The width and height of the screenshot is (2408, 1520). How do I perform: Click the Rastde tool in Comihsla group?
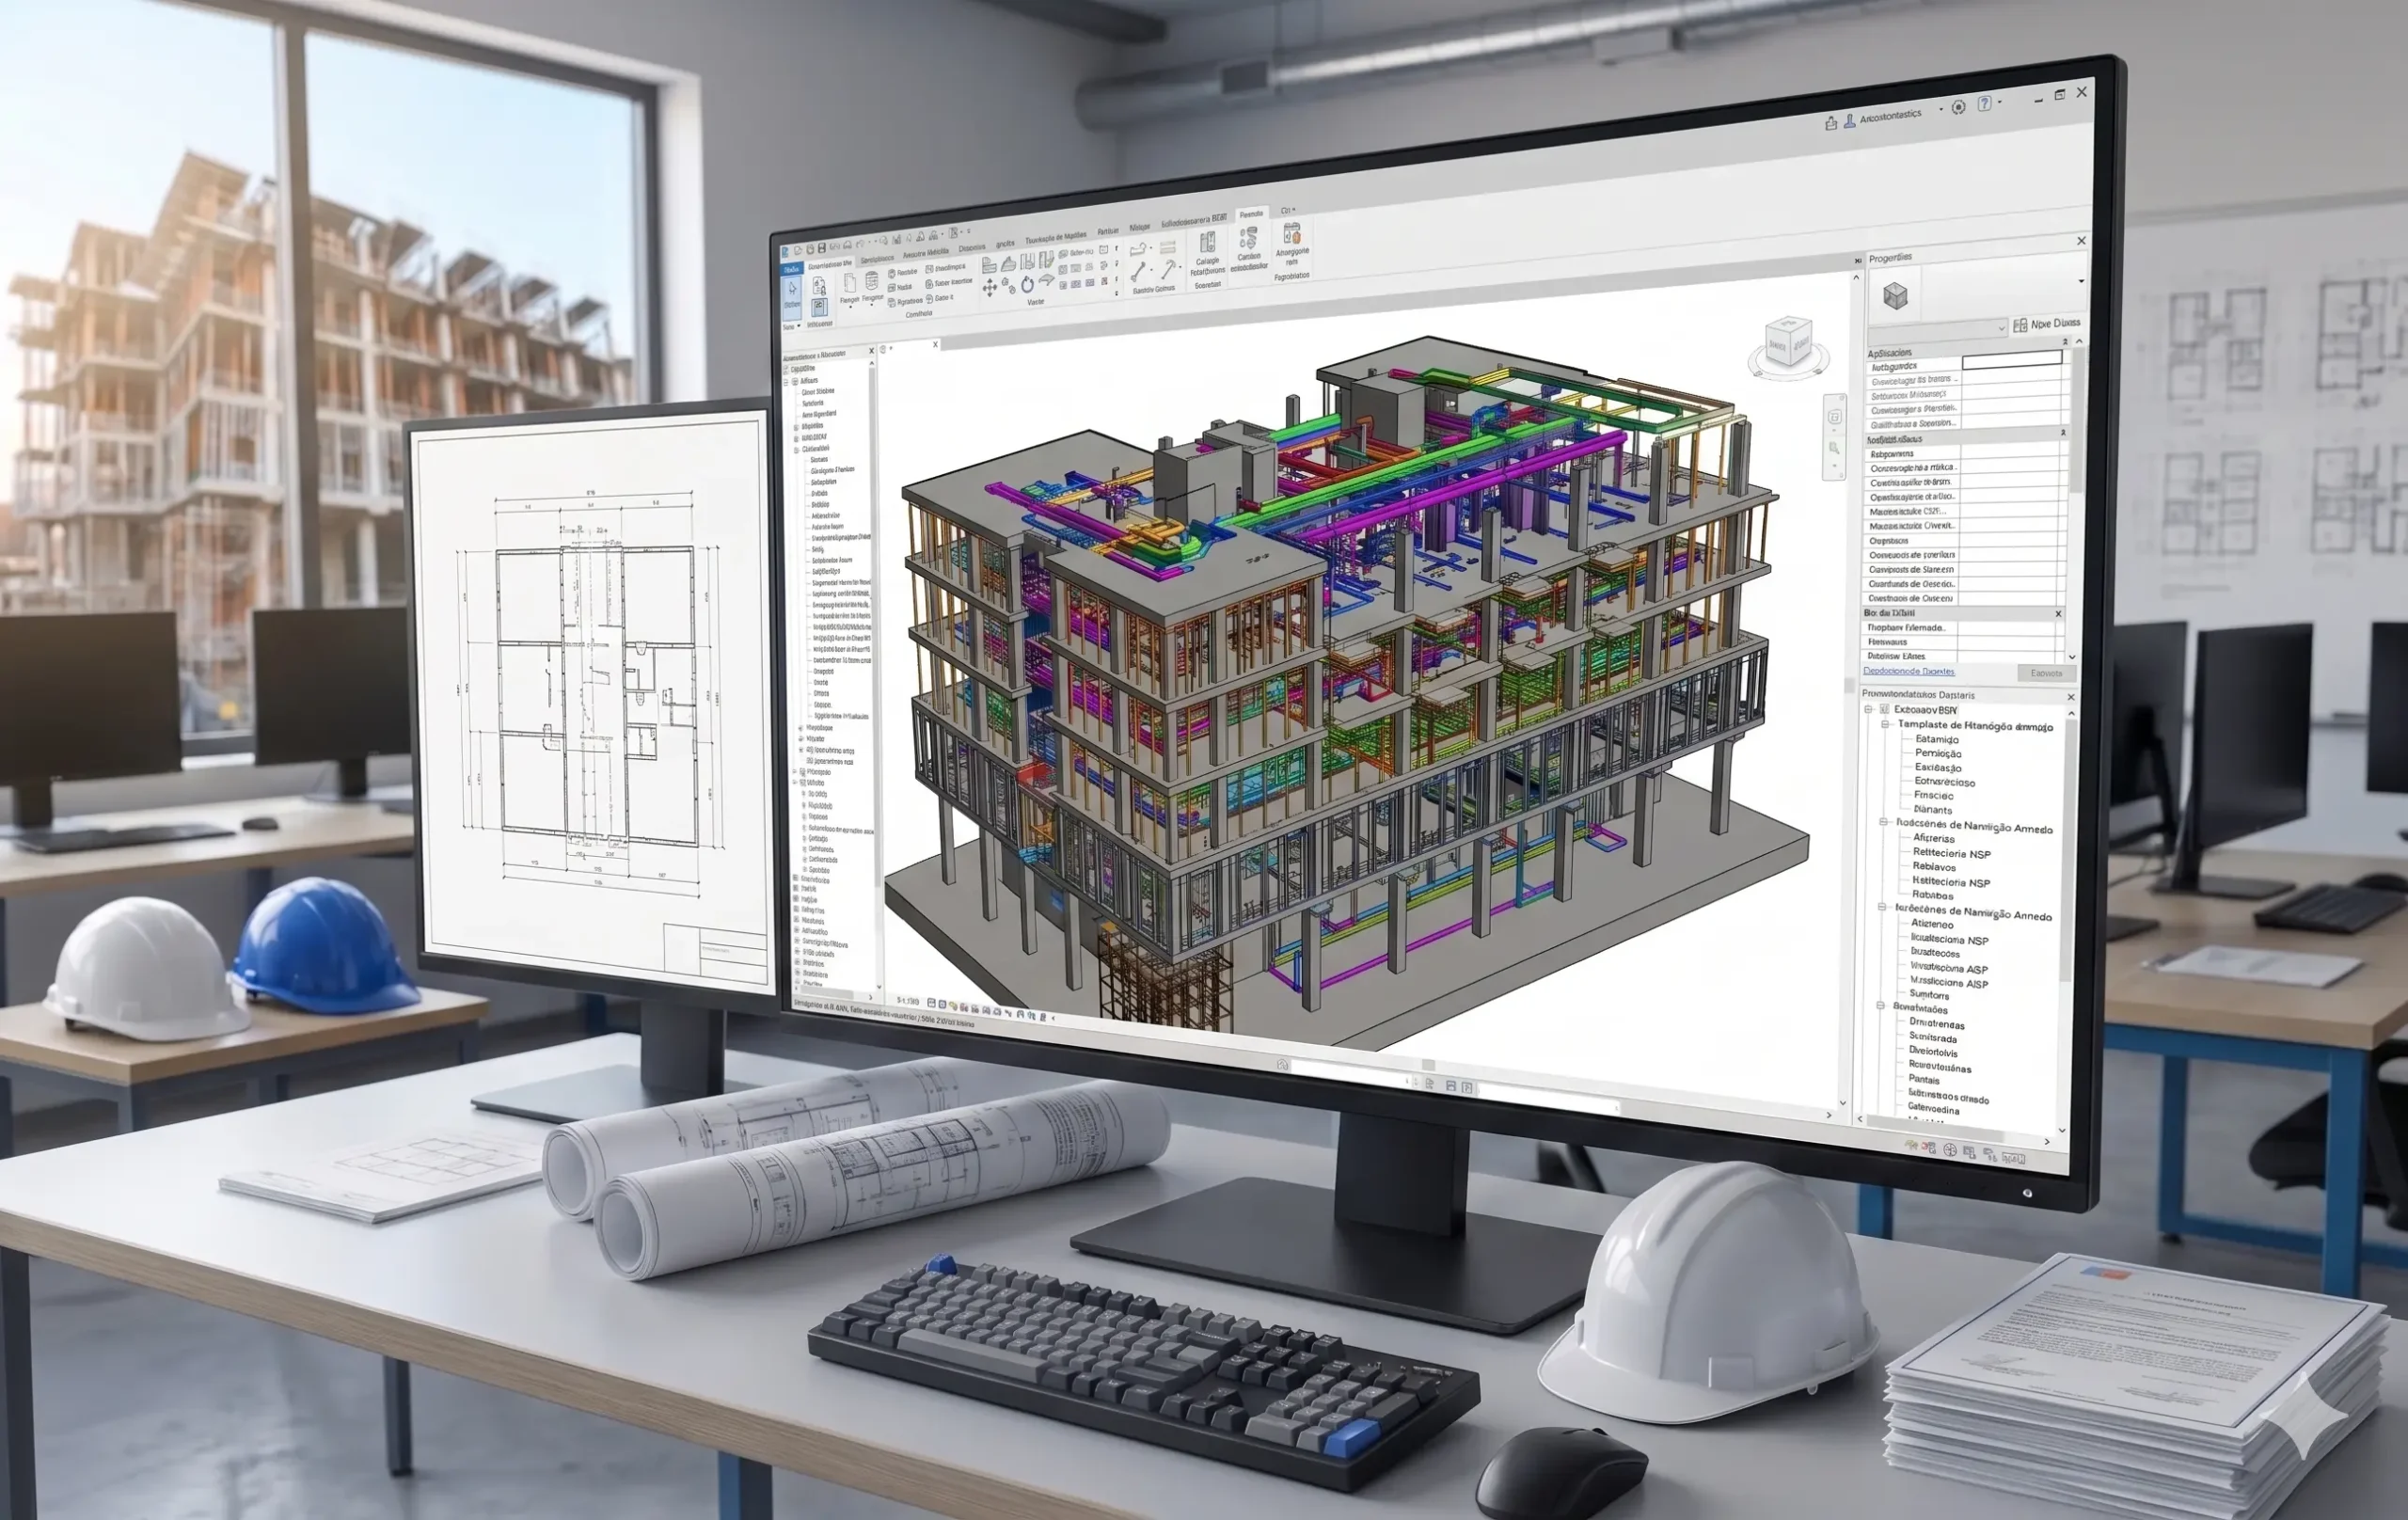point(904,273)
